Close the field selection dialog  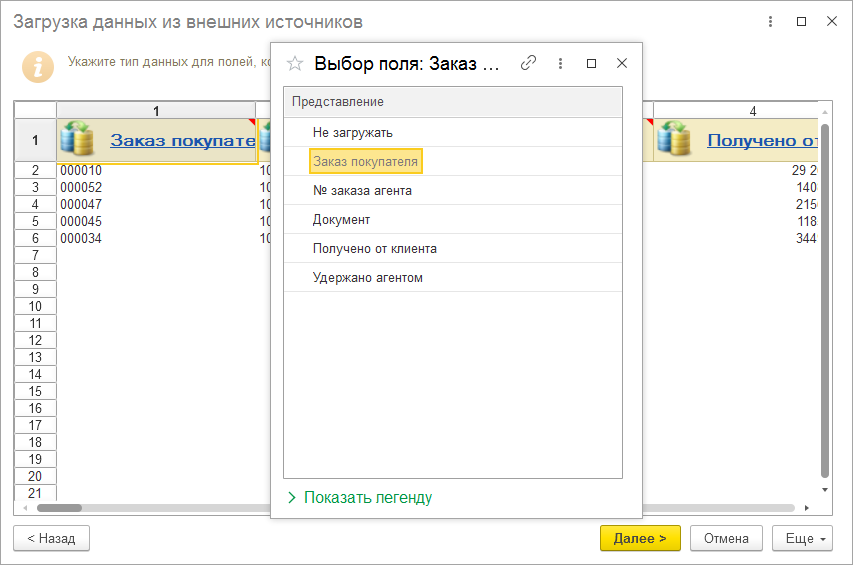(622, 63)
